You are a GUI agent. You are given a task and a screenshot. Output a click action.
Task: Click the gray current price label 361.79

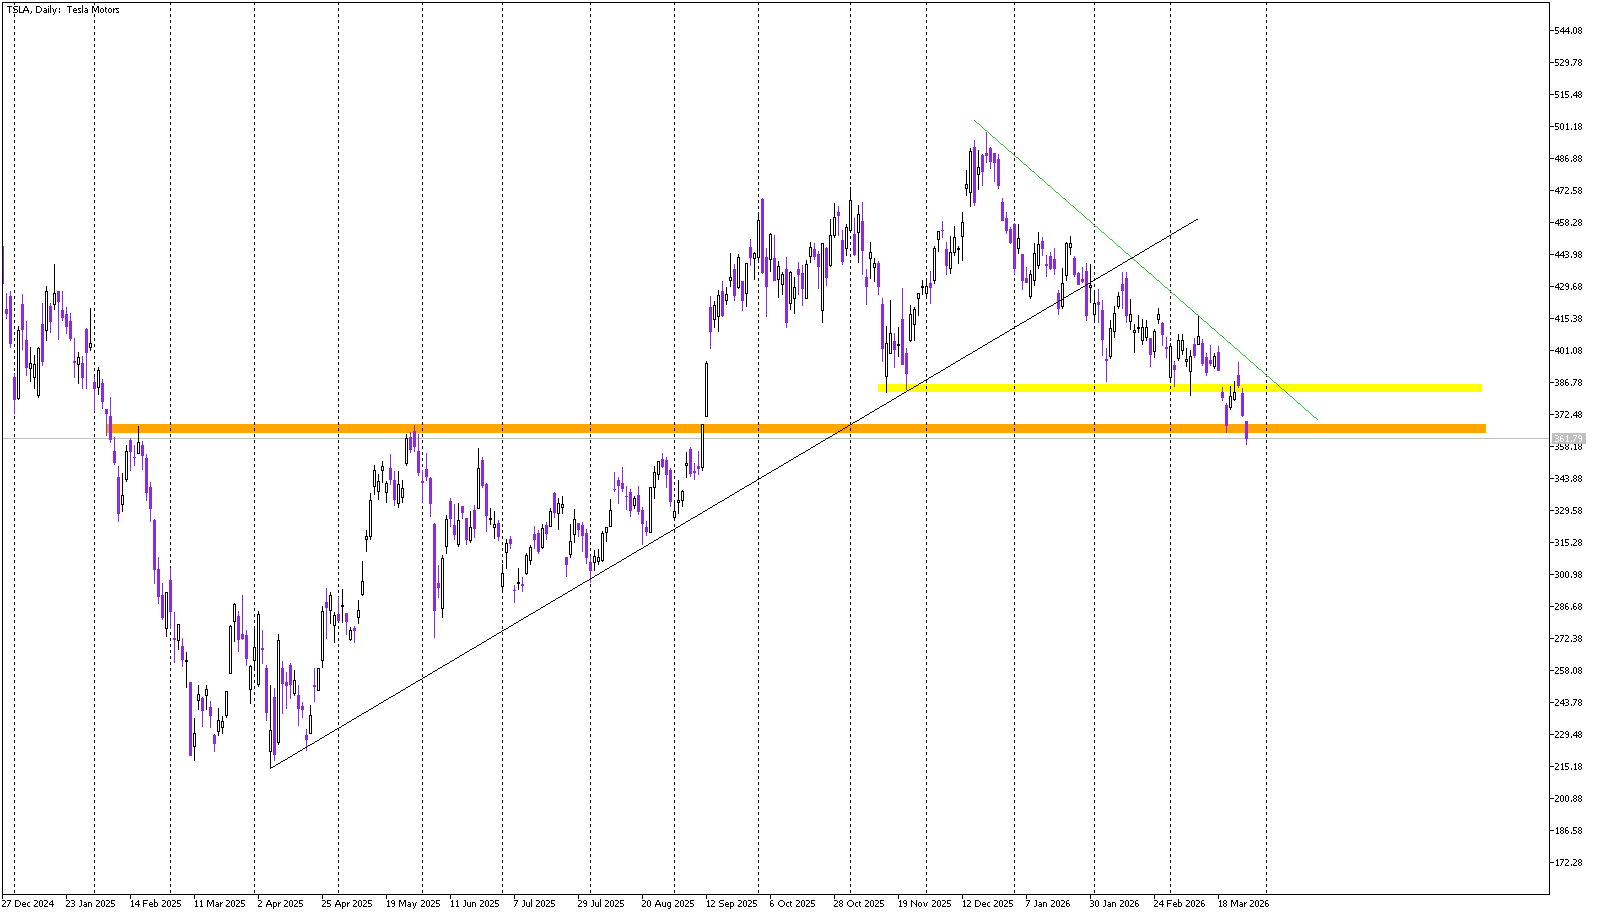(1567, 439)
